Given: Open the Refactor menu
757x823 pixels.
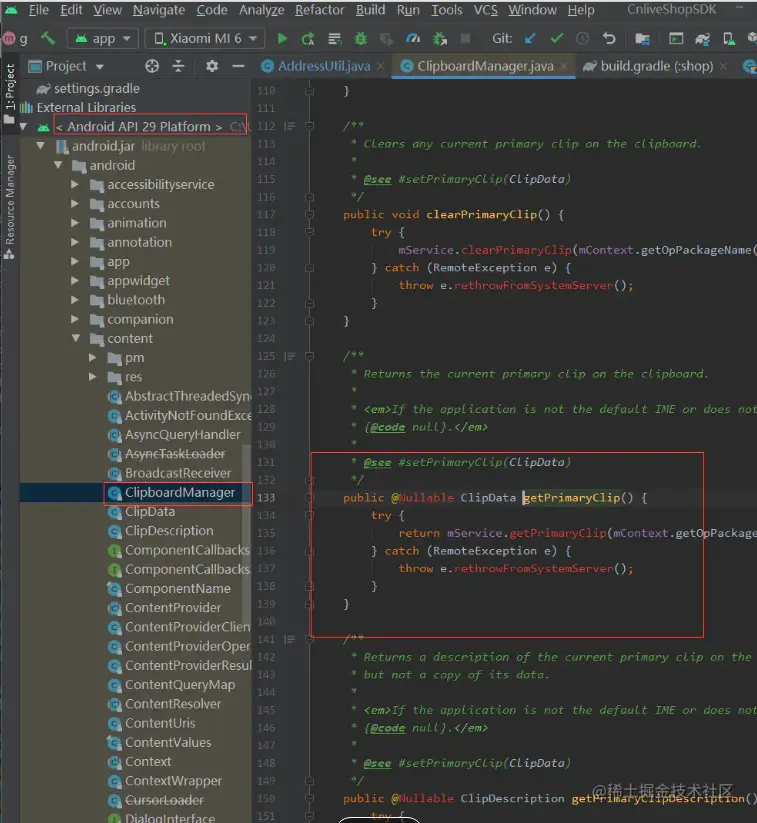Looking at the screenshot, I should click(319, 9).
